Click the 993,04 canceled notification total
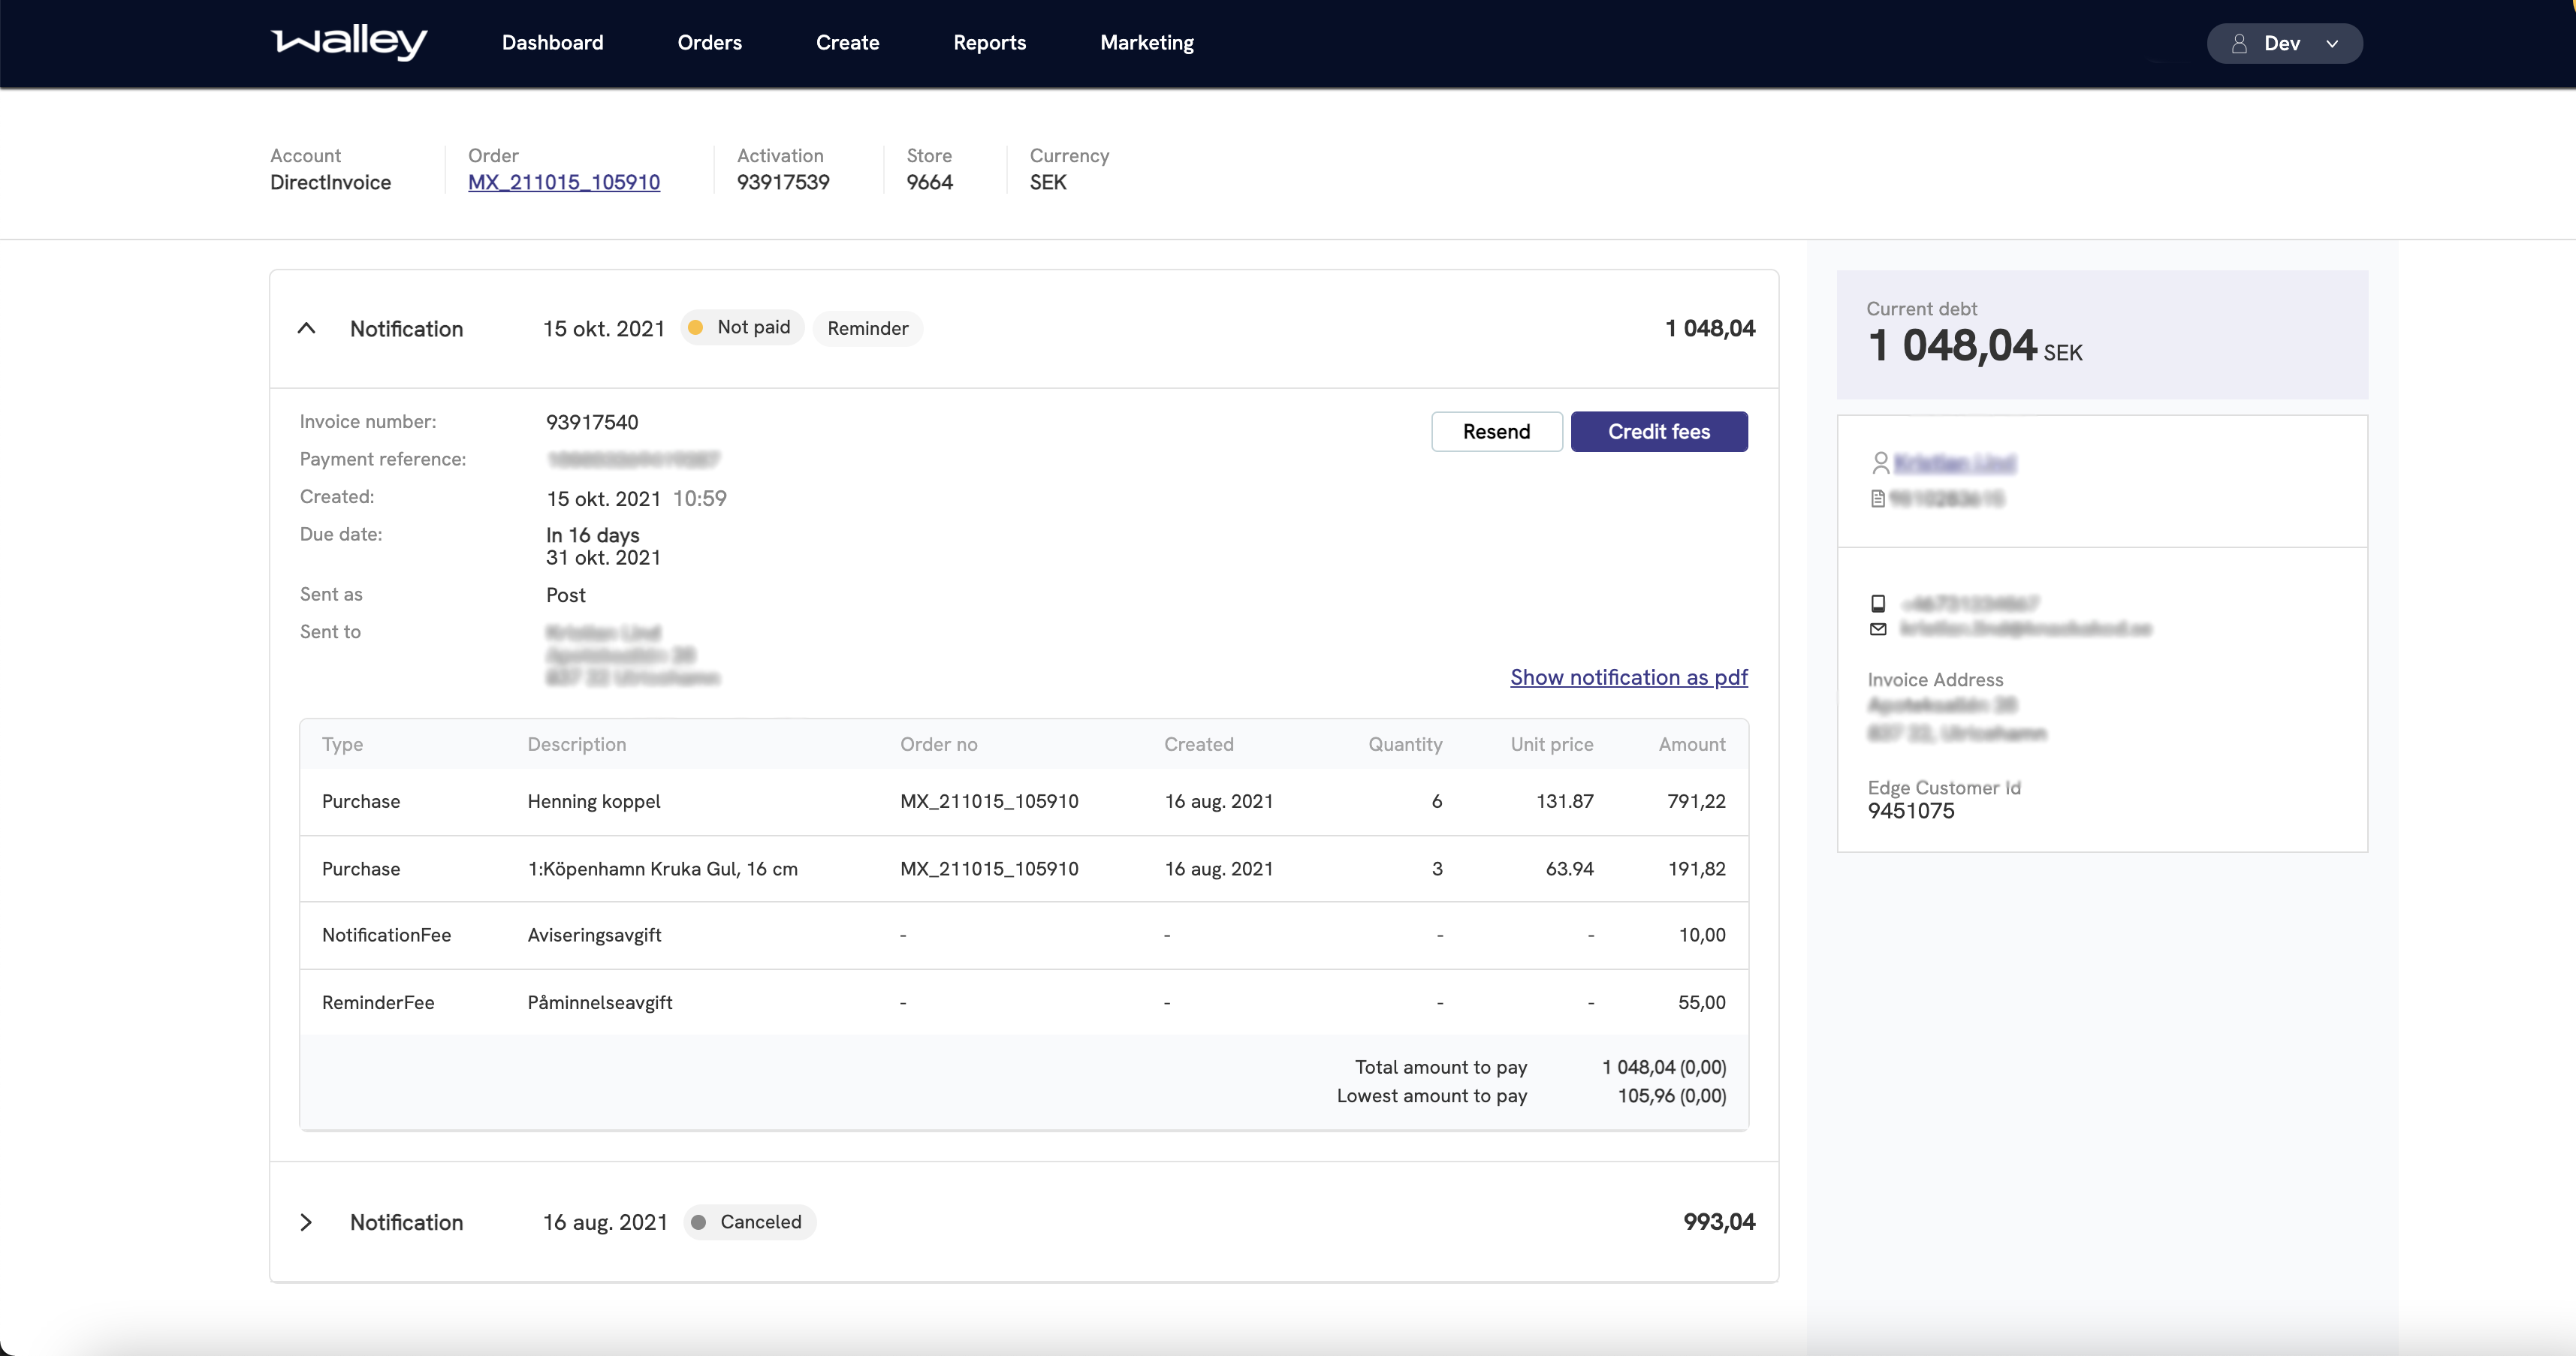 click(1718, 1222)
